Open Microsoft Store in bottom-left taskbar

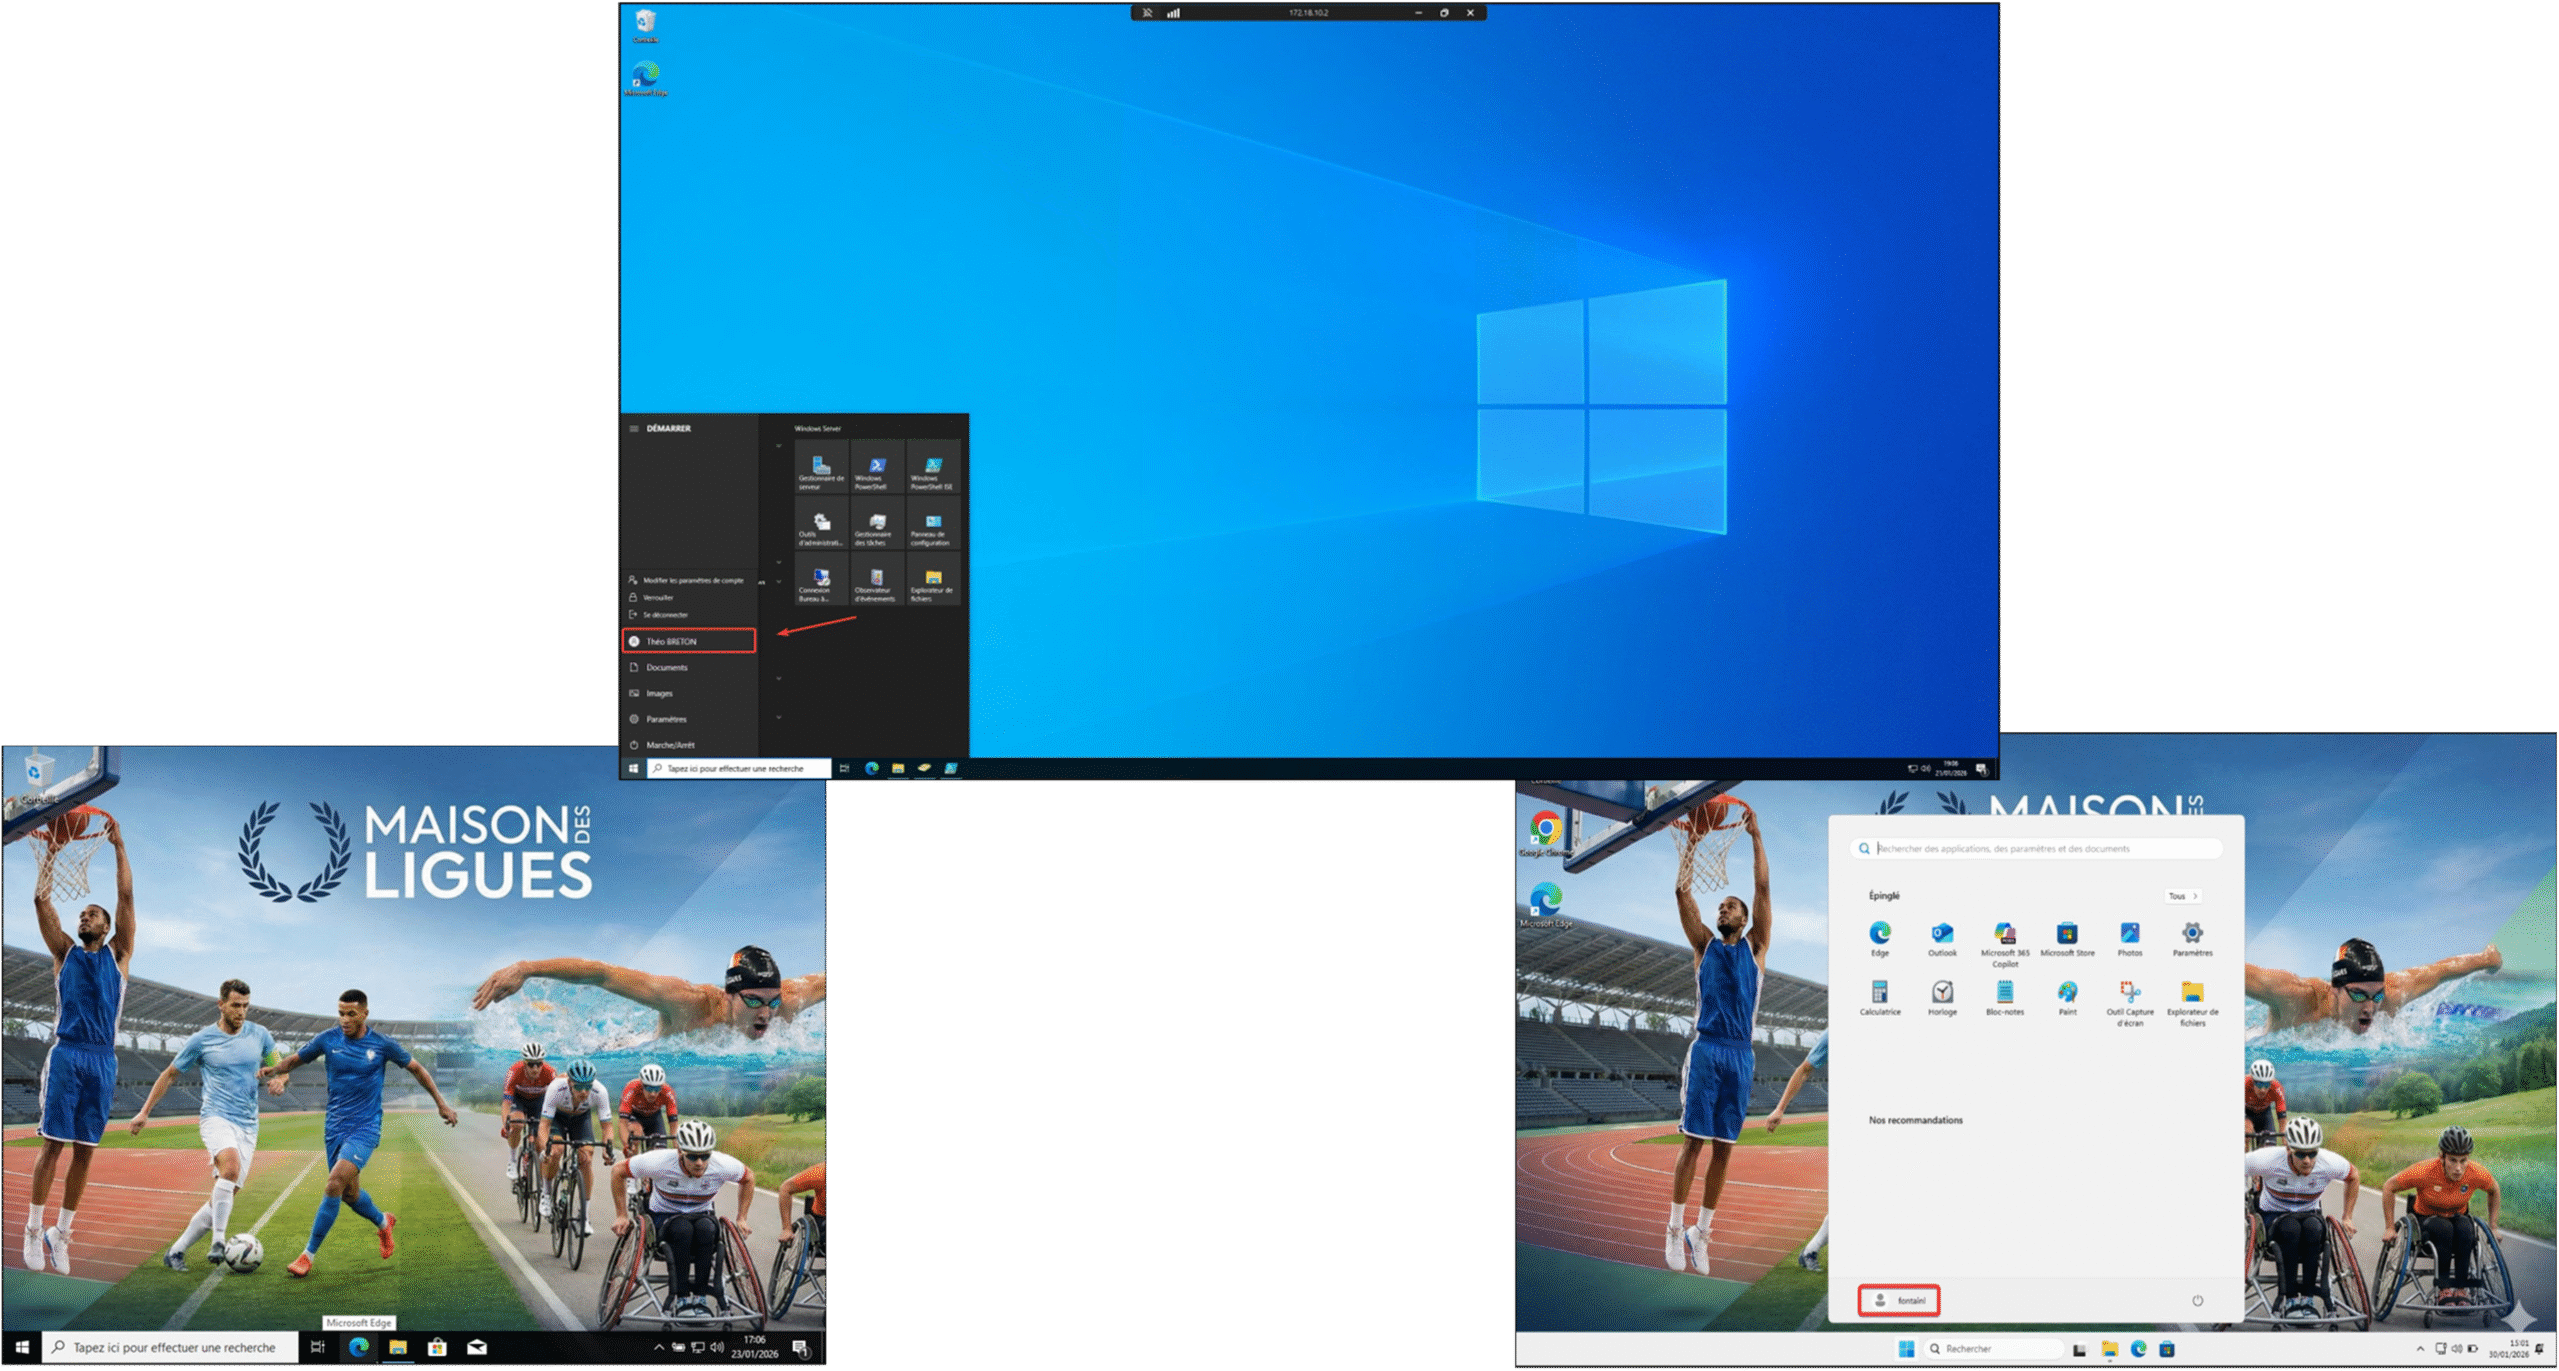click(x=437, y=1348)
